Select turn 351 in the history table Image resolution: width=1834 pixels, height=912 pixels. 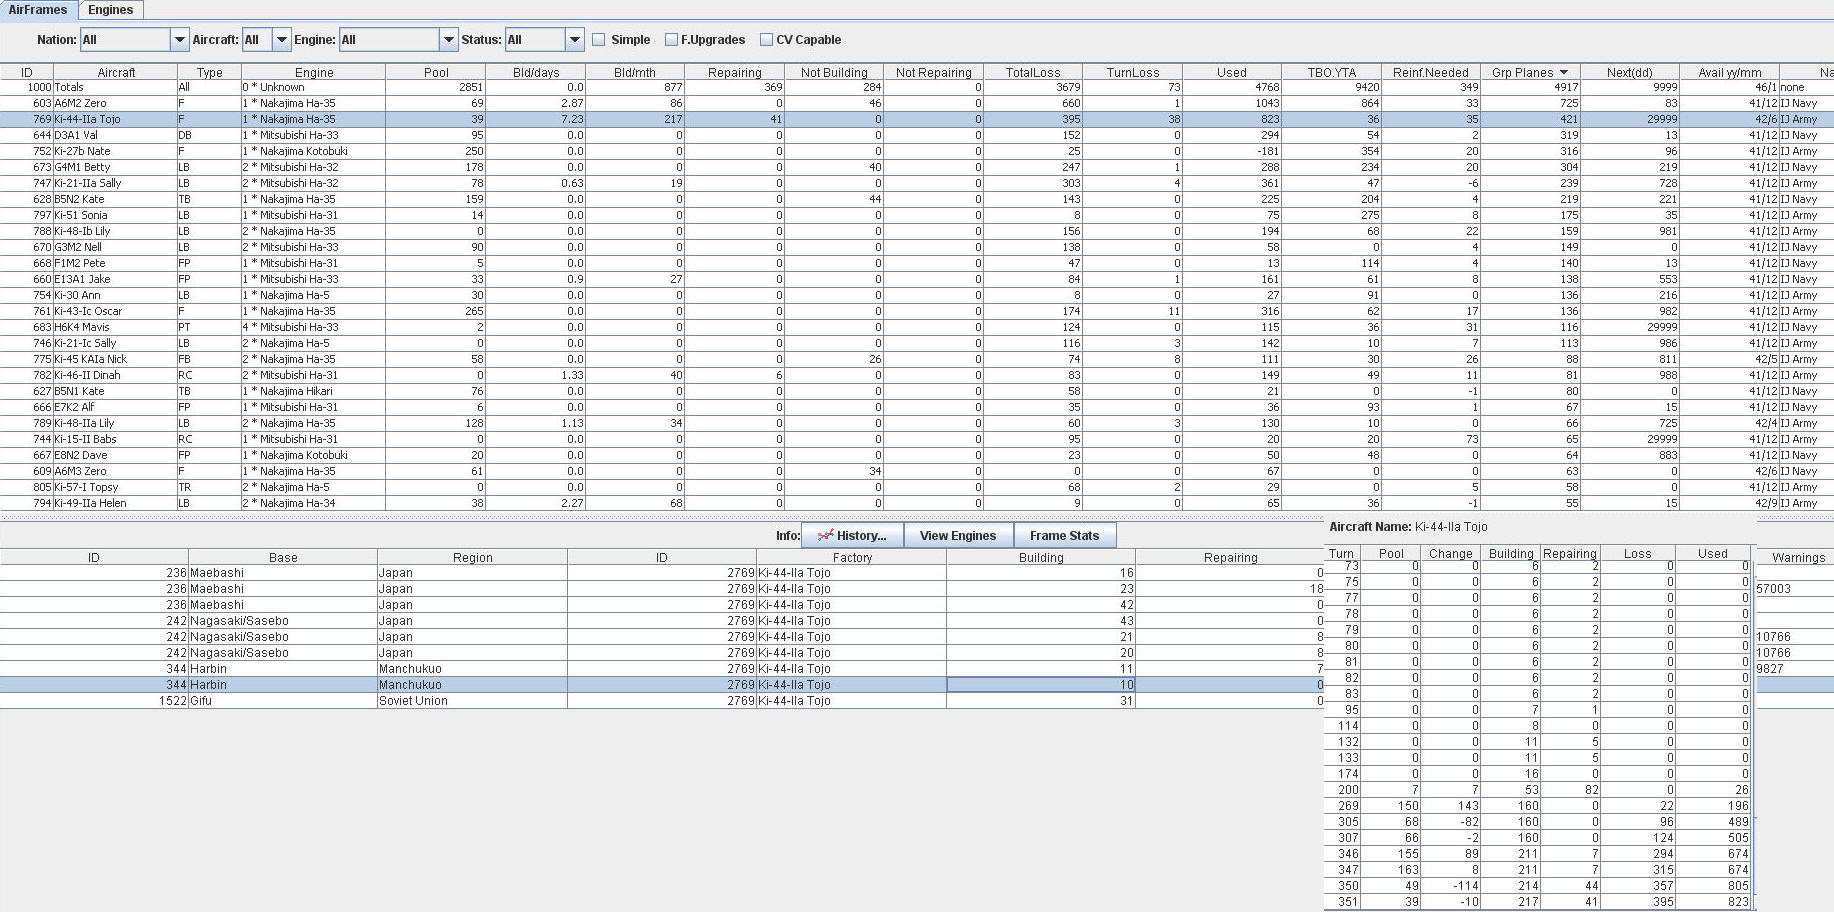[x=1538, y=902]
